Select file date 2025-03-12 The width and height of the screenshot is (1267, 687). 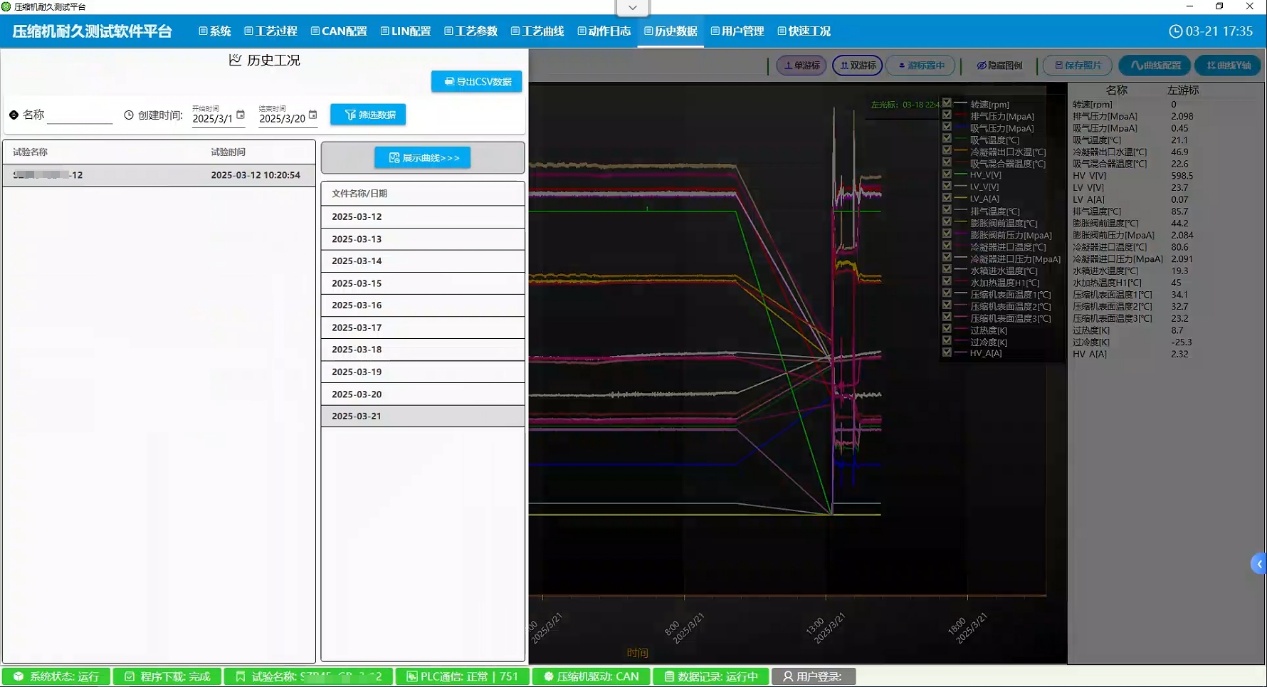tap(422, 217)
